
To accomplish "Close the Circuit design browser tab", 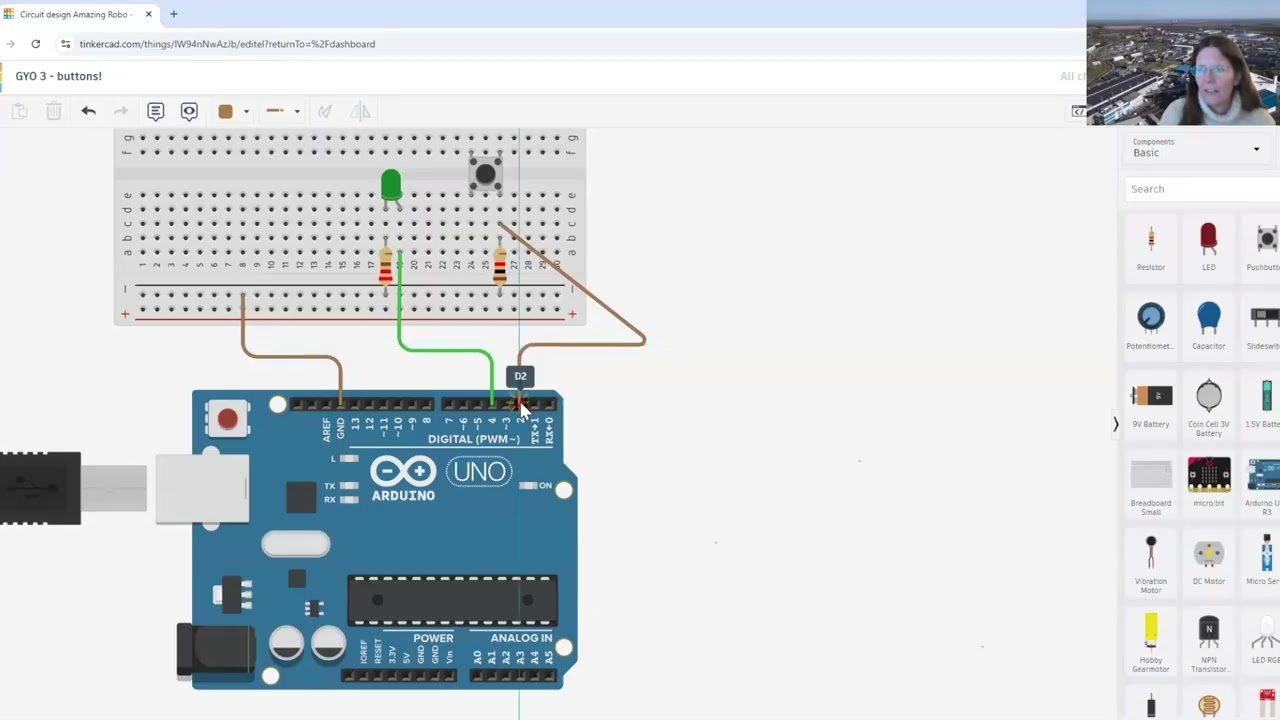I will 148,14.
